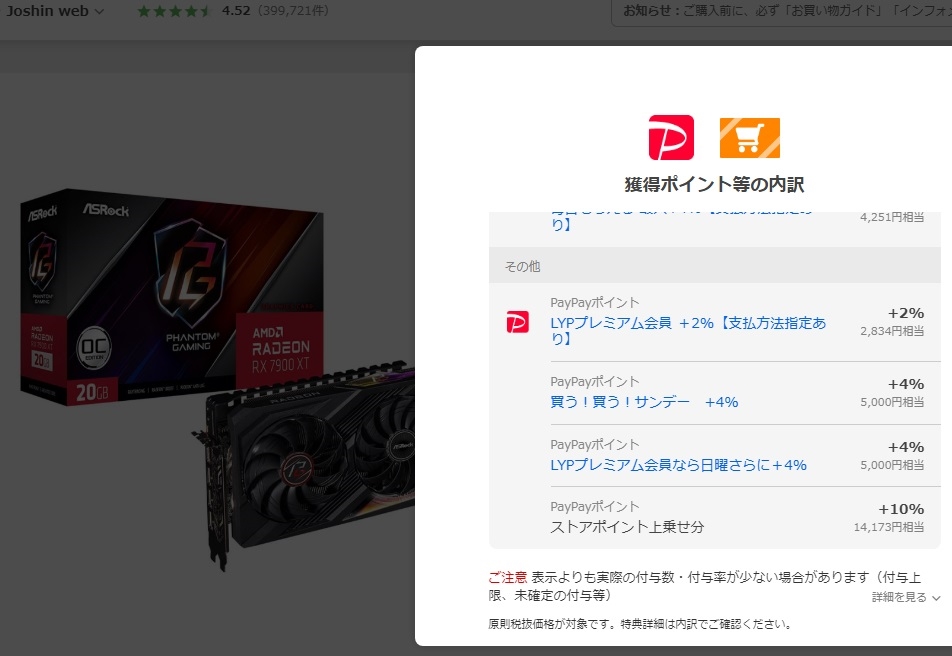The width and height of the screenshot is (952, 656).
Task: Expand 詳細を見る details
Action: (x=906, y=597)
